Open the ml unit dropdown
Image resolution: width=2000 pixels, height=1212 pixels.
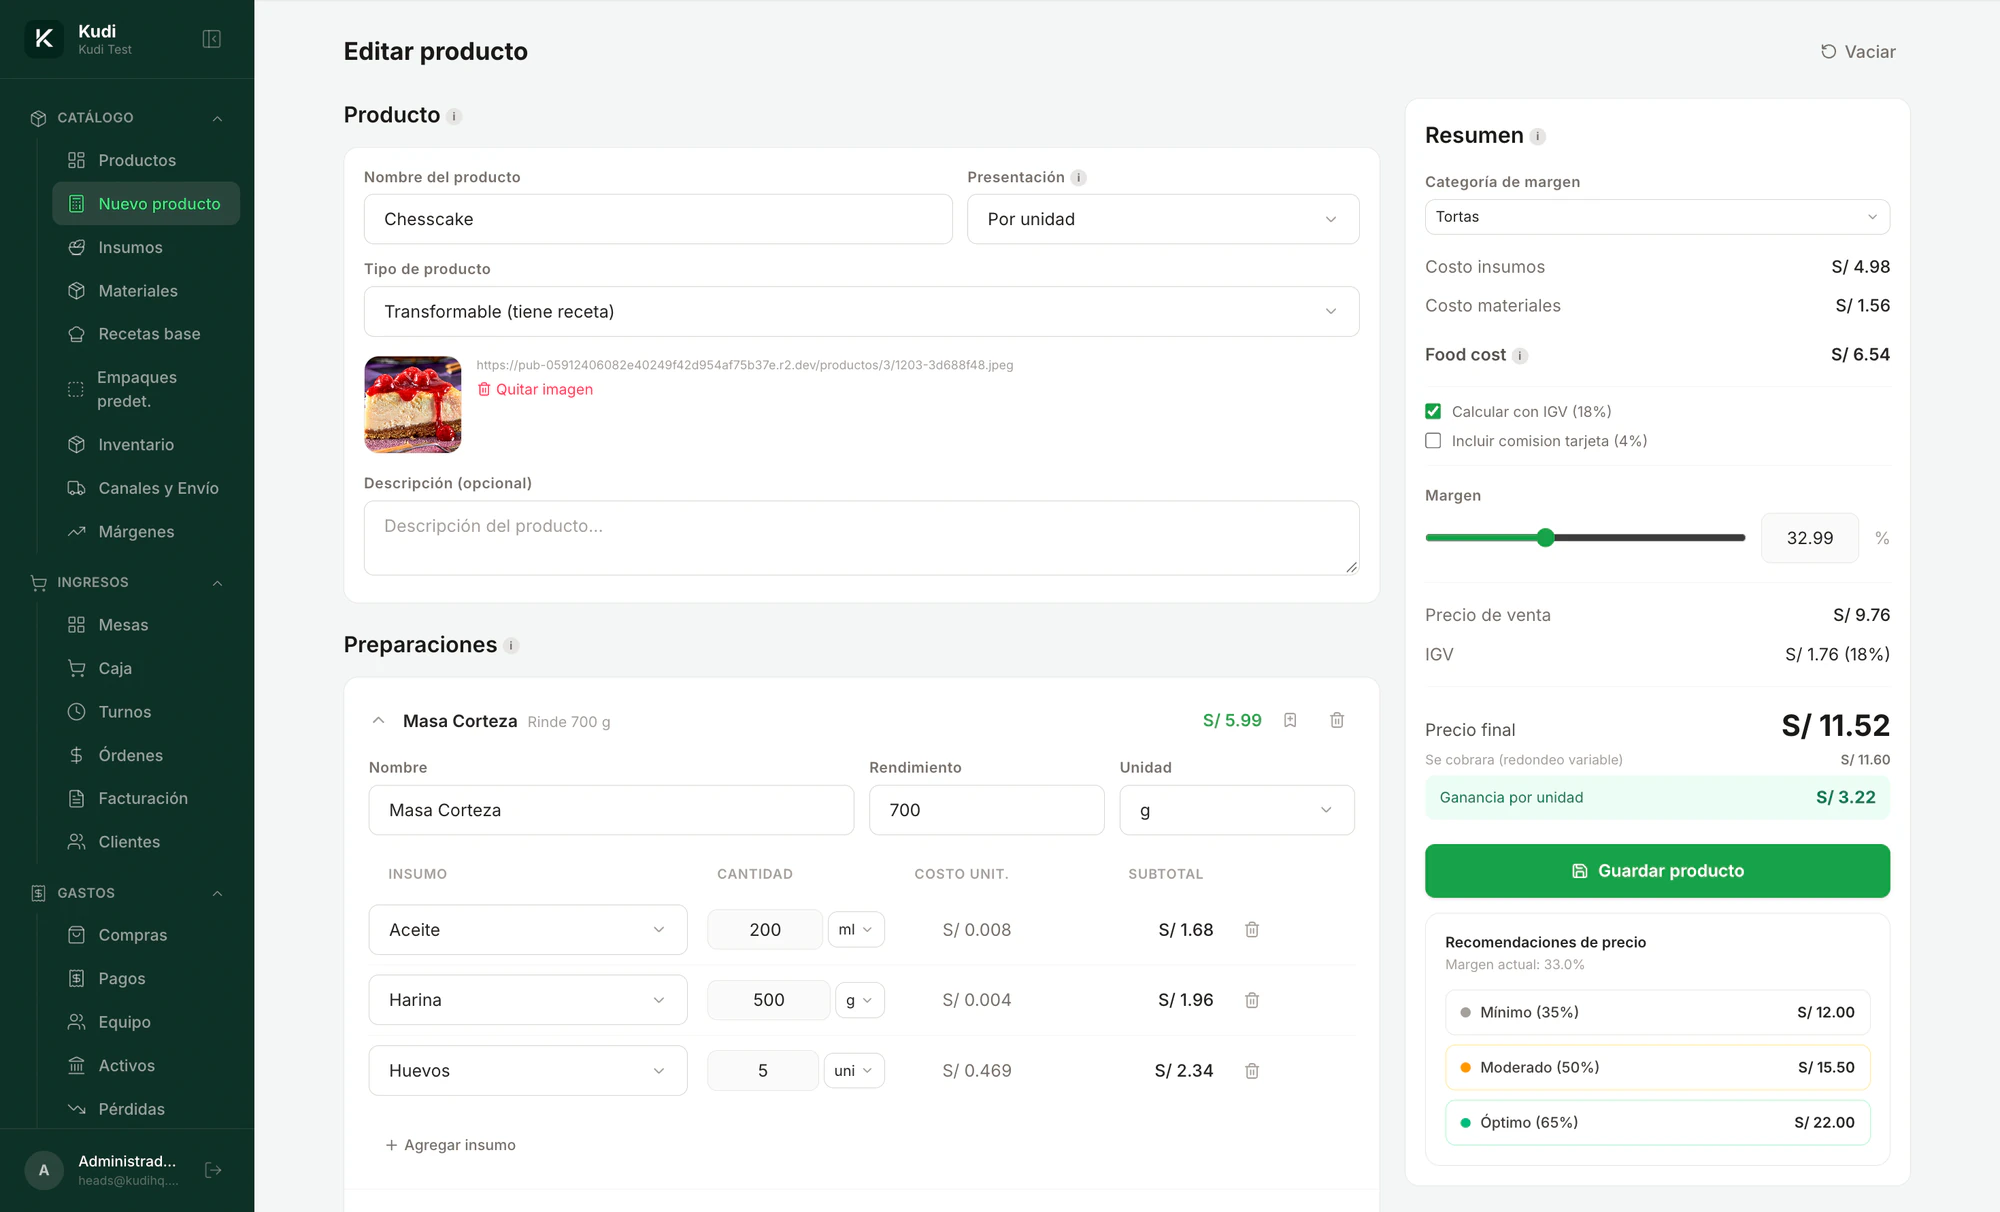pos(856,930)
